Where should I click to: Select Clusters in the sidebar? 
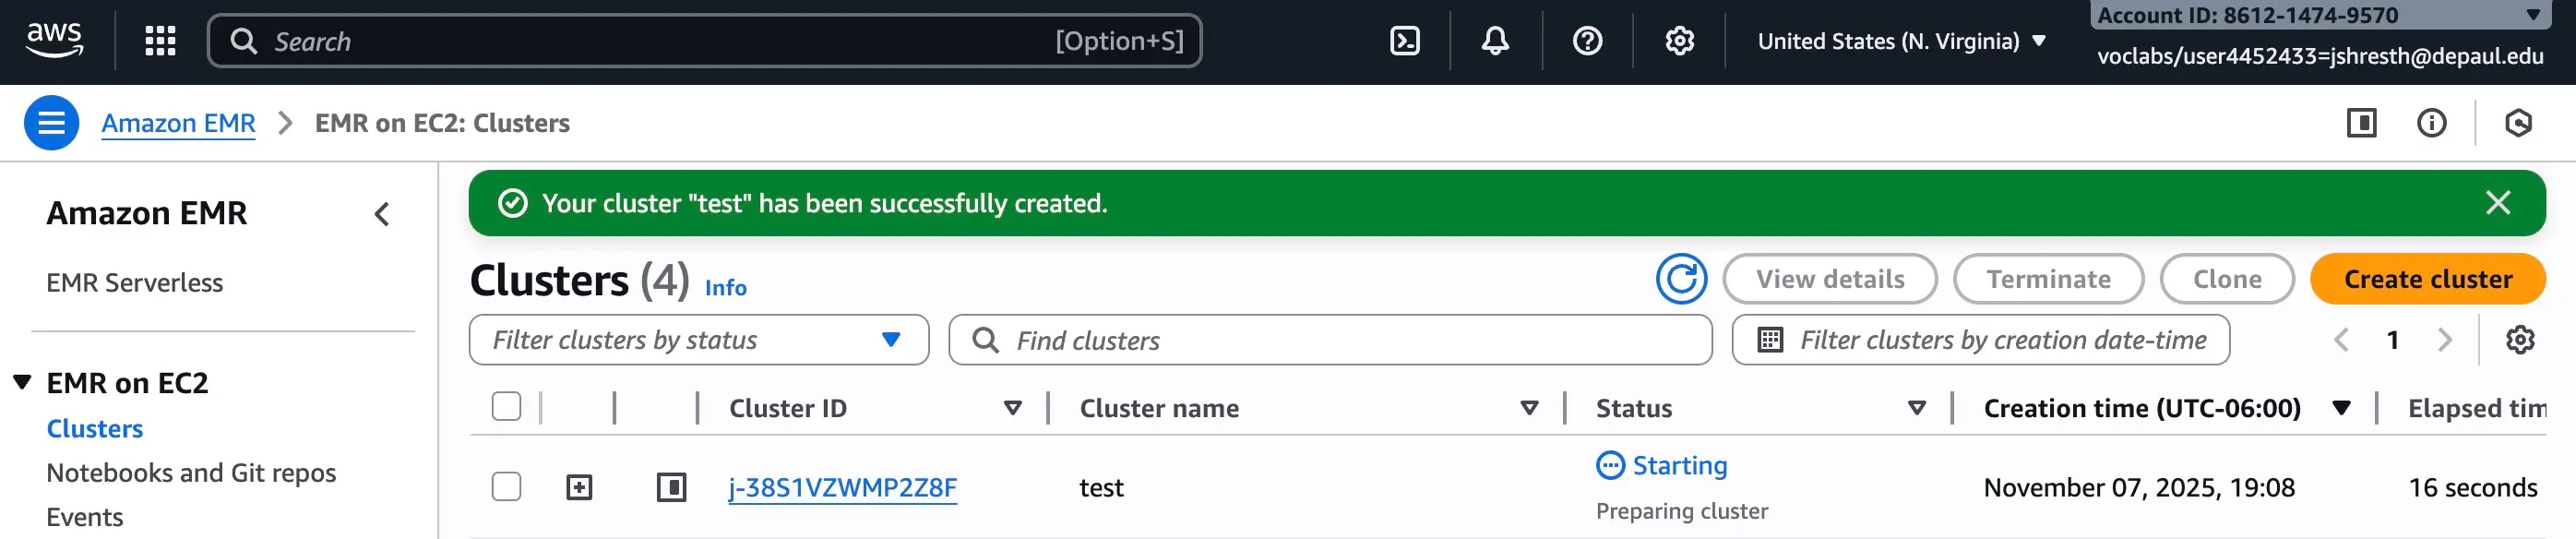[94, 429]
